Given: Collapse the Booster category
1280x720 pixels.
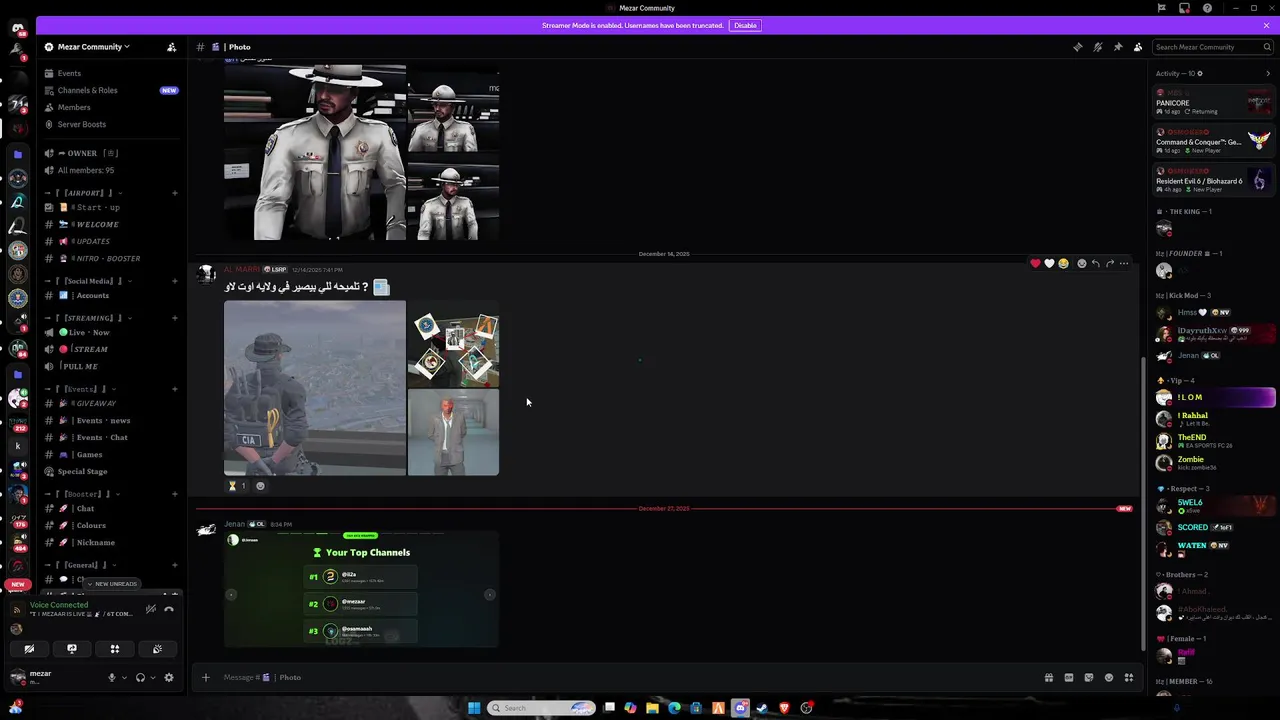Looking at the screenshot, I should click(82, 494).
